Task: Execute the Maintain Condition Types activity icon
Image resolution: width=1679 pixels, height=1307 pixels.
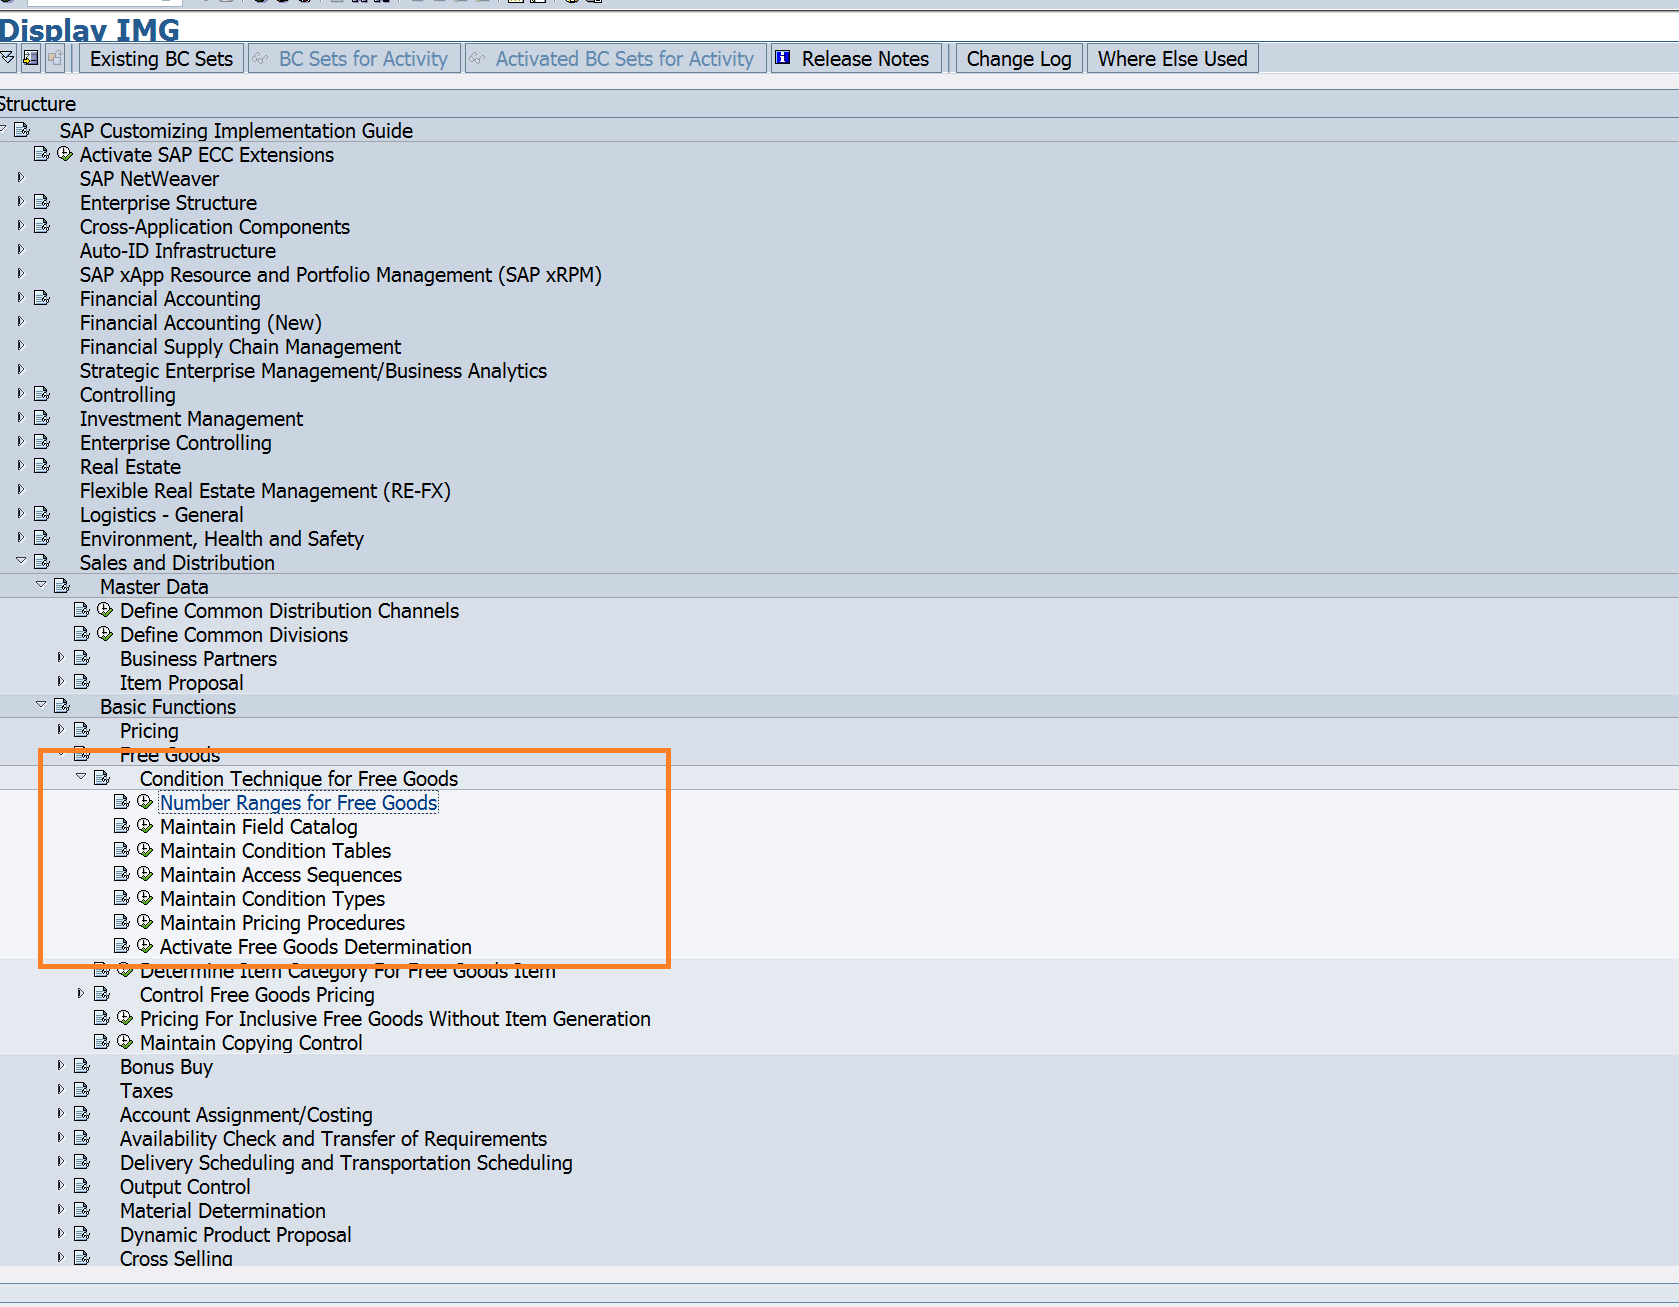Action: pyautogui.click(x=145, y=898)
